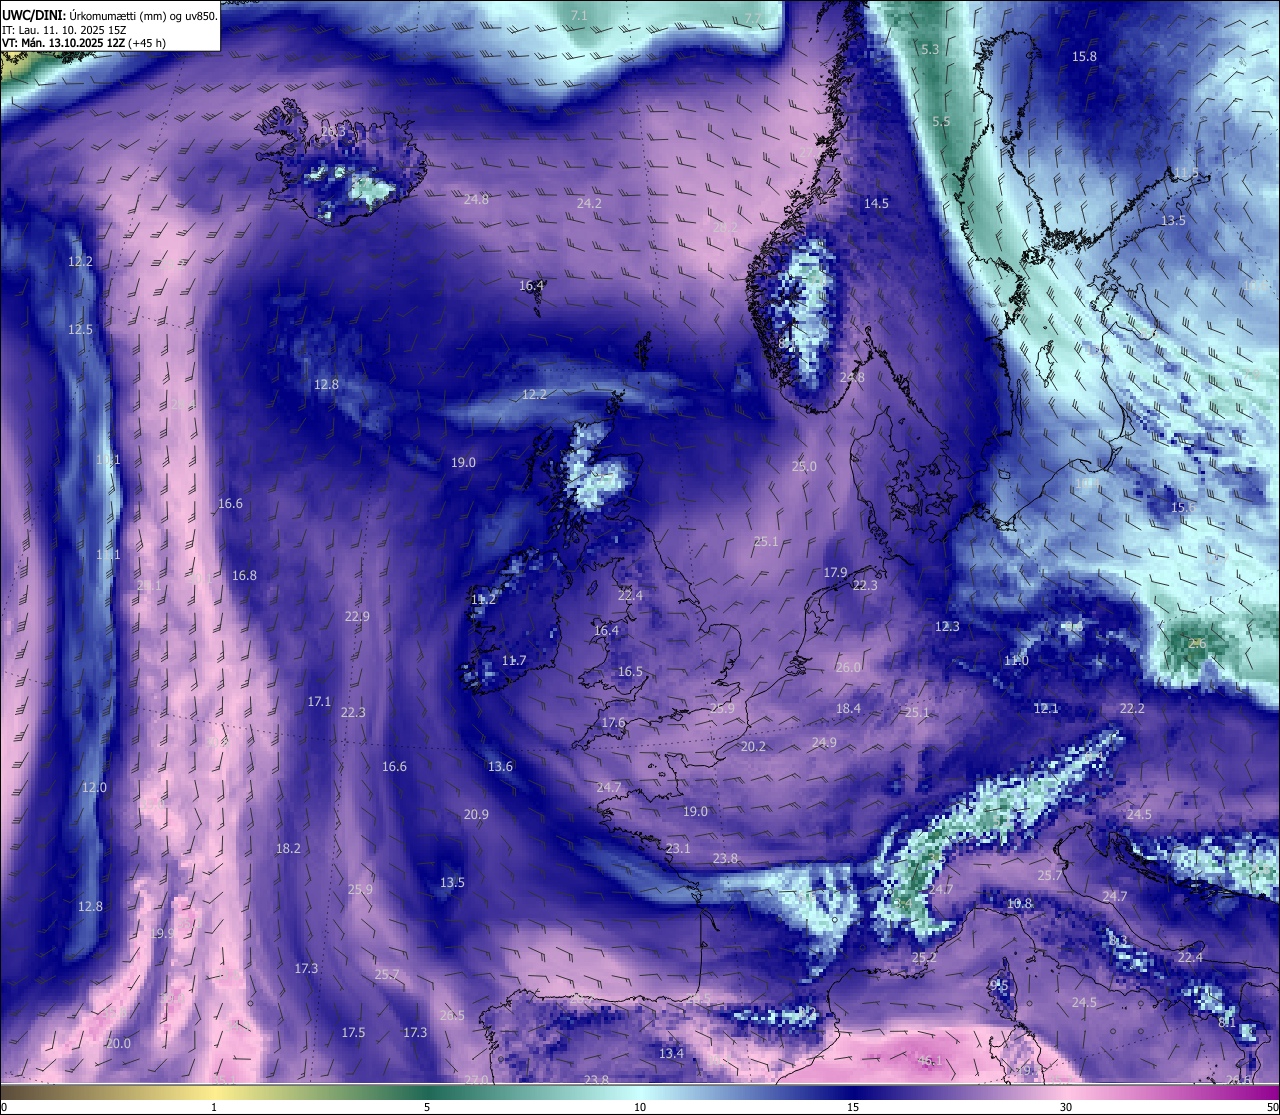Screen dimensions: 1280x1115
Task: Click the '26.0' value on the map
Action: point(848,667)
